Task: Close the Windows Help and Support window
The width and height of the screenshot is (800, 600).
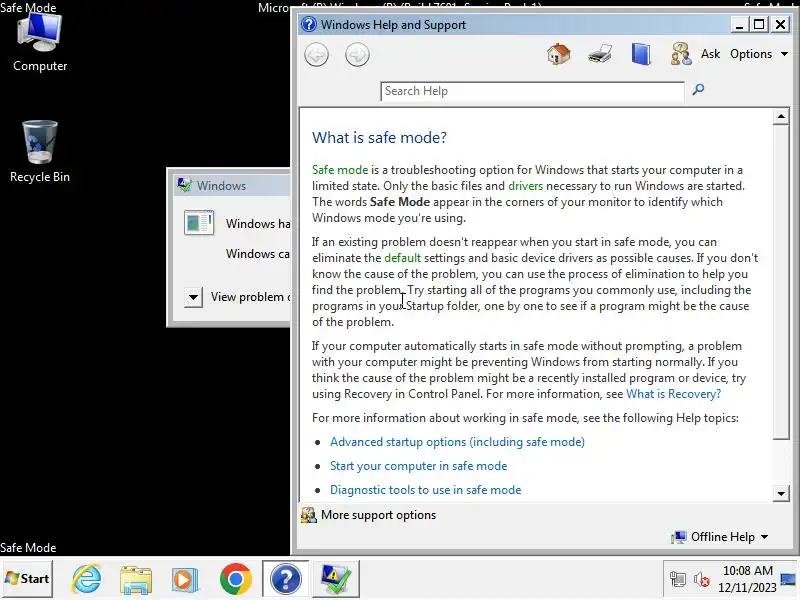Action: point(780,24)
